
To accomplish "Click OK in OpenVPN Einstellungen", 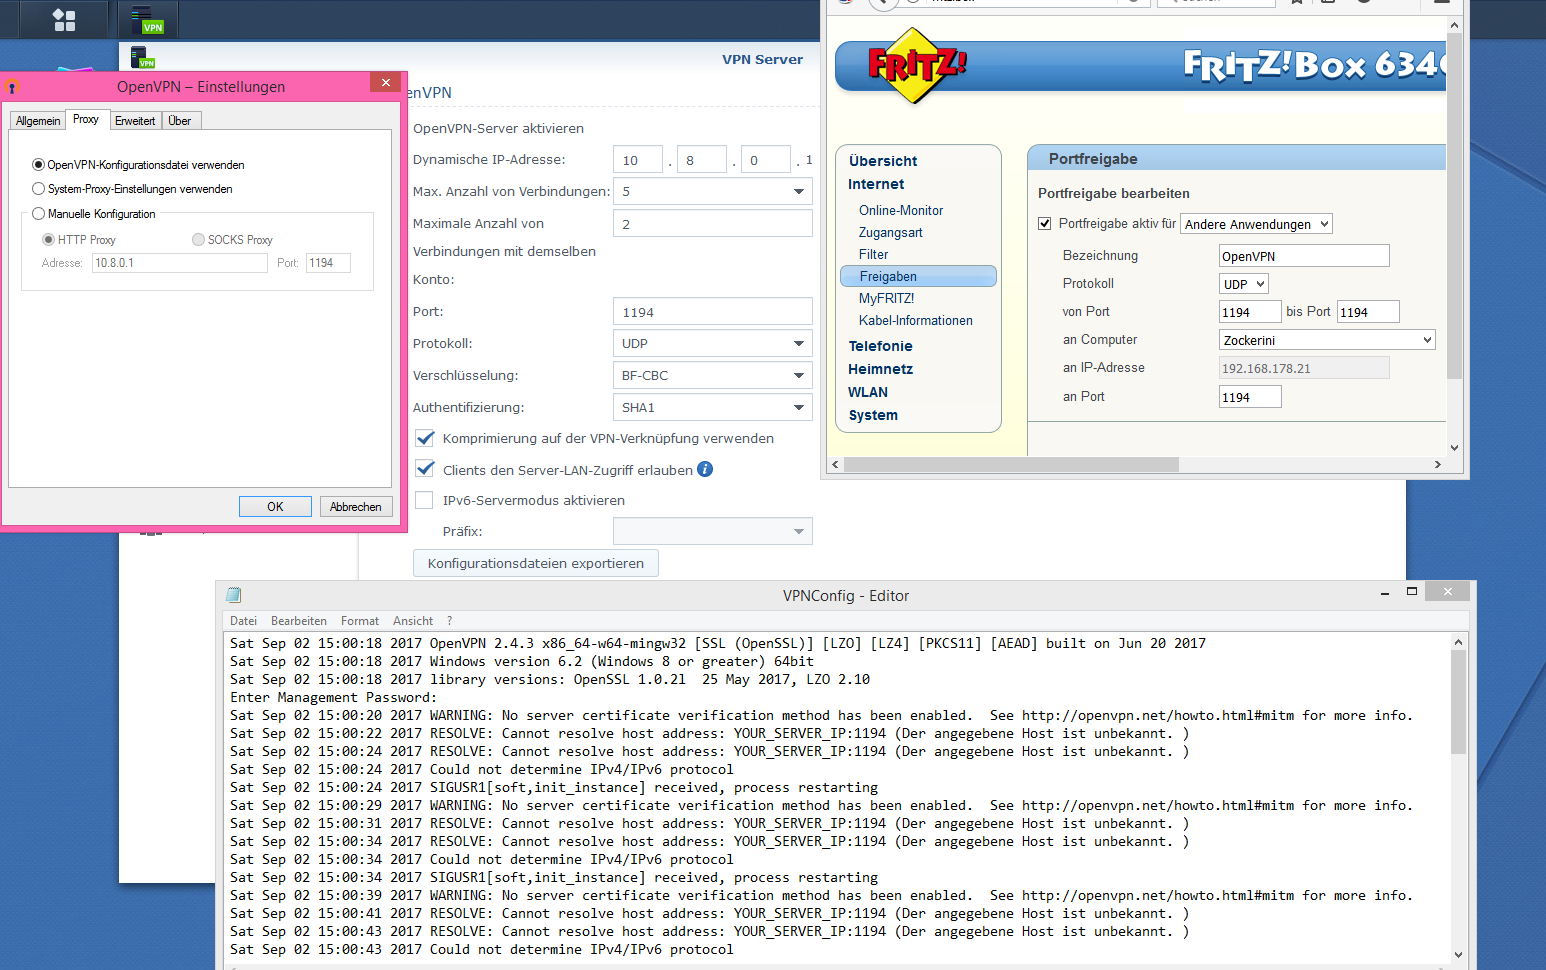I will [275, 507].
